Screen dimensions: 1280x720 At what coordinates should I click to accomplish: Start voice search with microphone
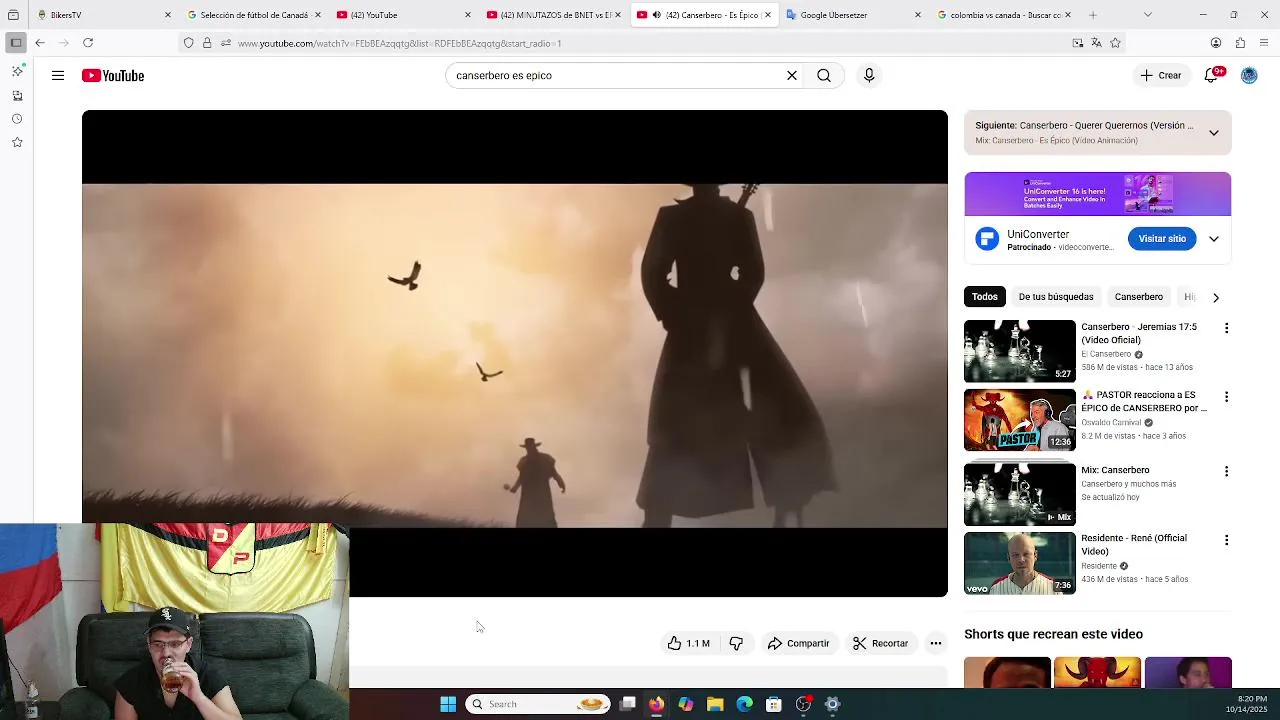click(869, 75)
